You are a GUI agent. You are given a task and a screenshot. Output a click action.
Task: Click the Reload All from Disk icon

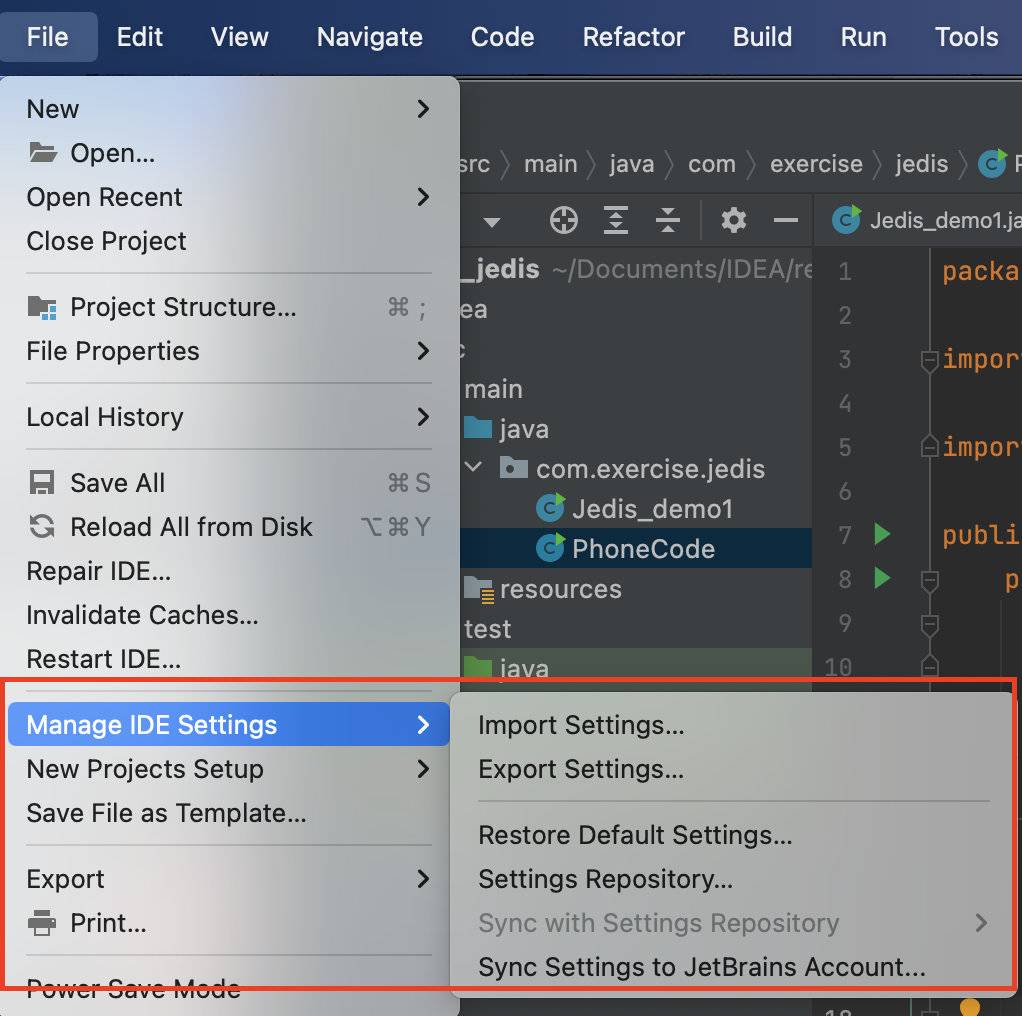point(42,527)
